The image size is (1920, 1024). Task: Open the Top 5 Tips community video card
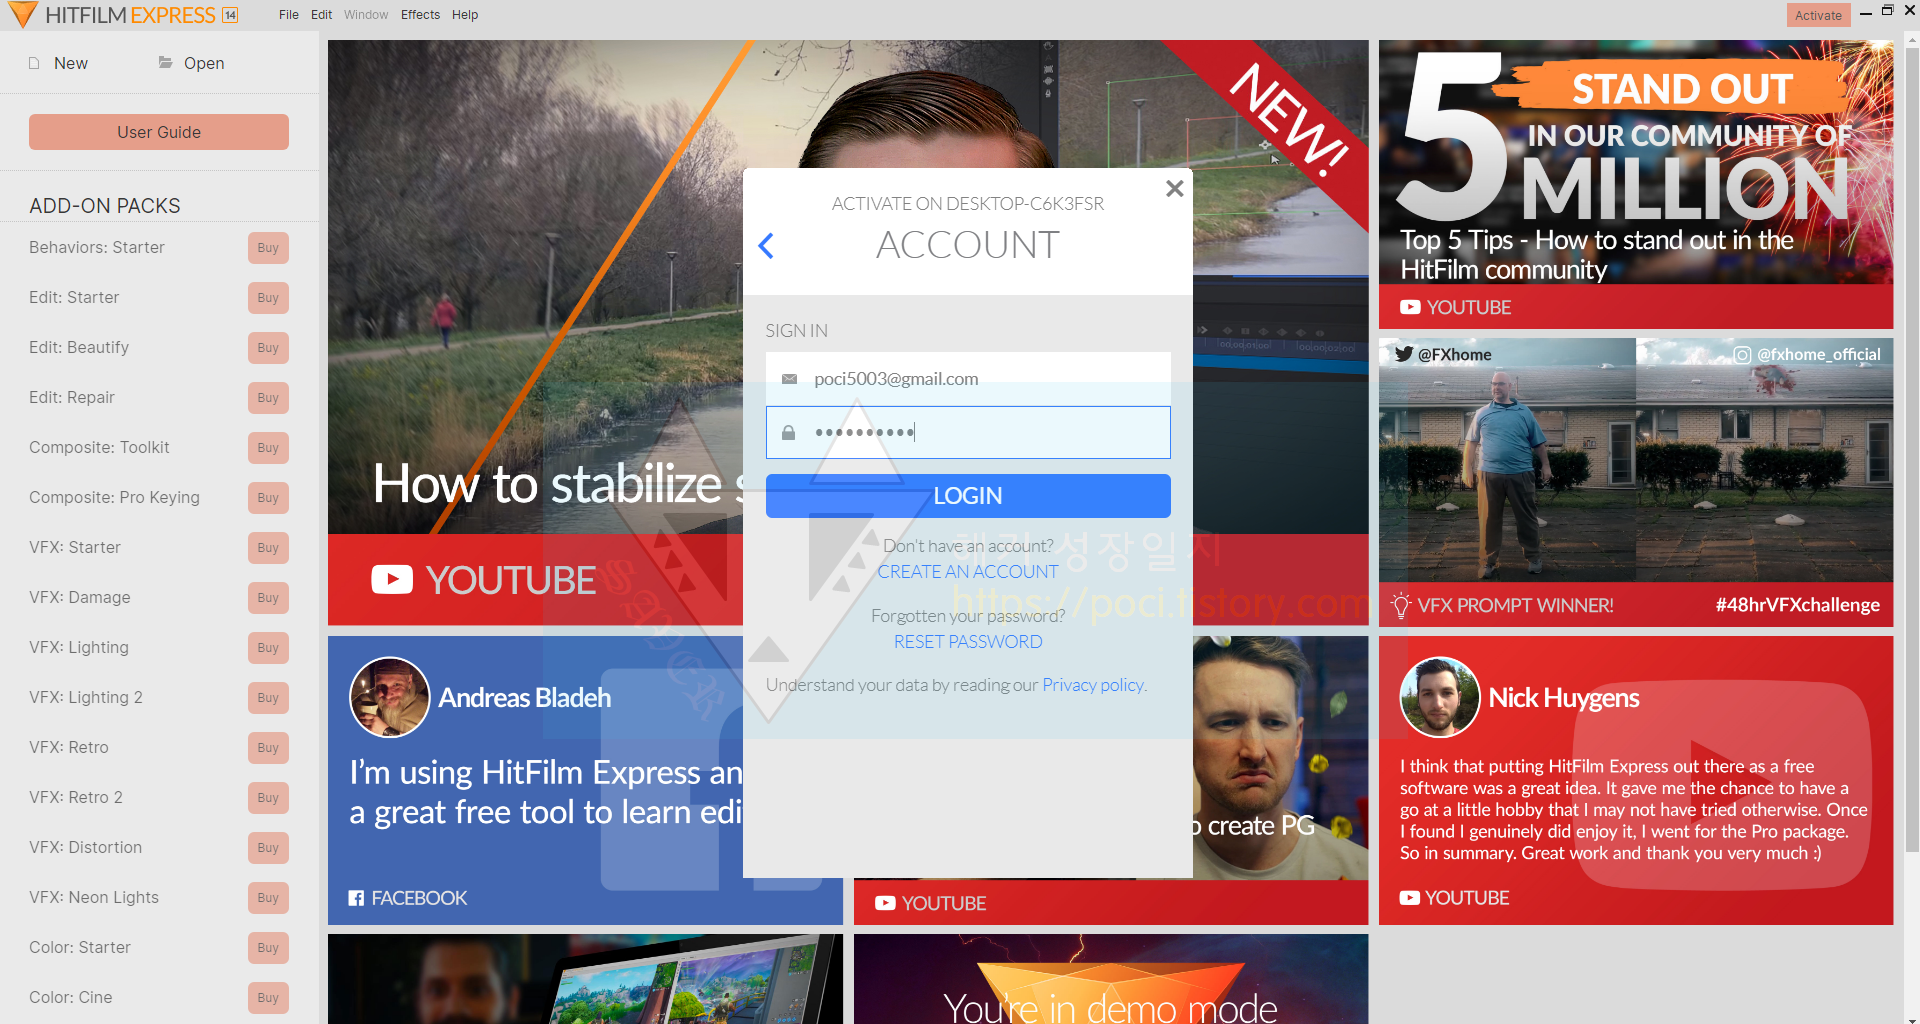pos(1636,184)
